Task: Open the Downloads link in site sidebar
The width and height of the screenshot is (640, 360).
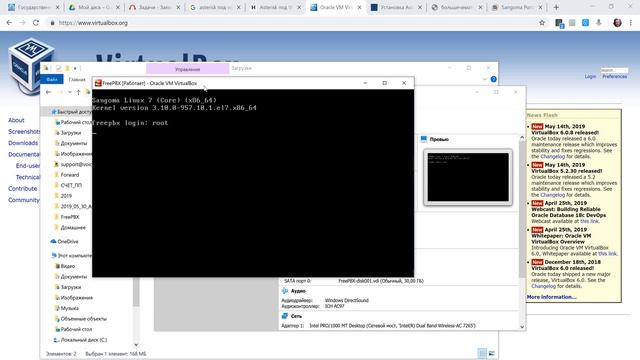Action: point(23,143)
